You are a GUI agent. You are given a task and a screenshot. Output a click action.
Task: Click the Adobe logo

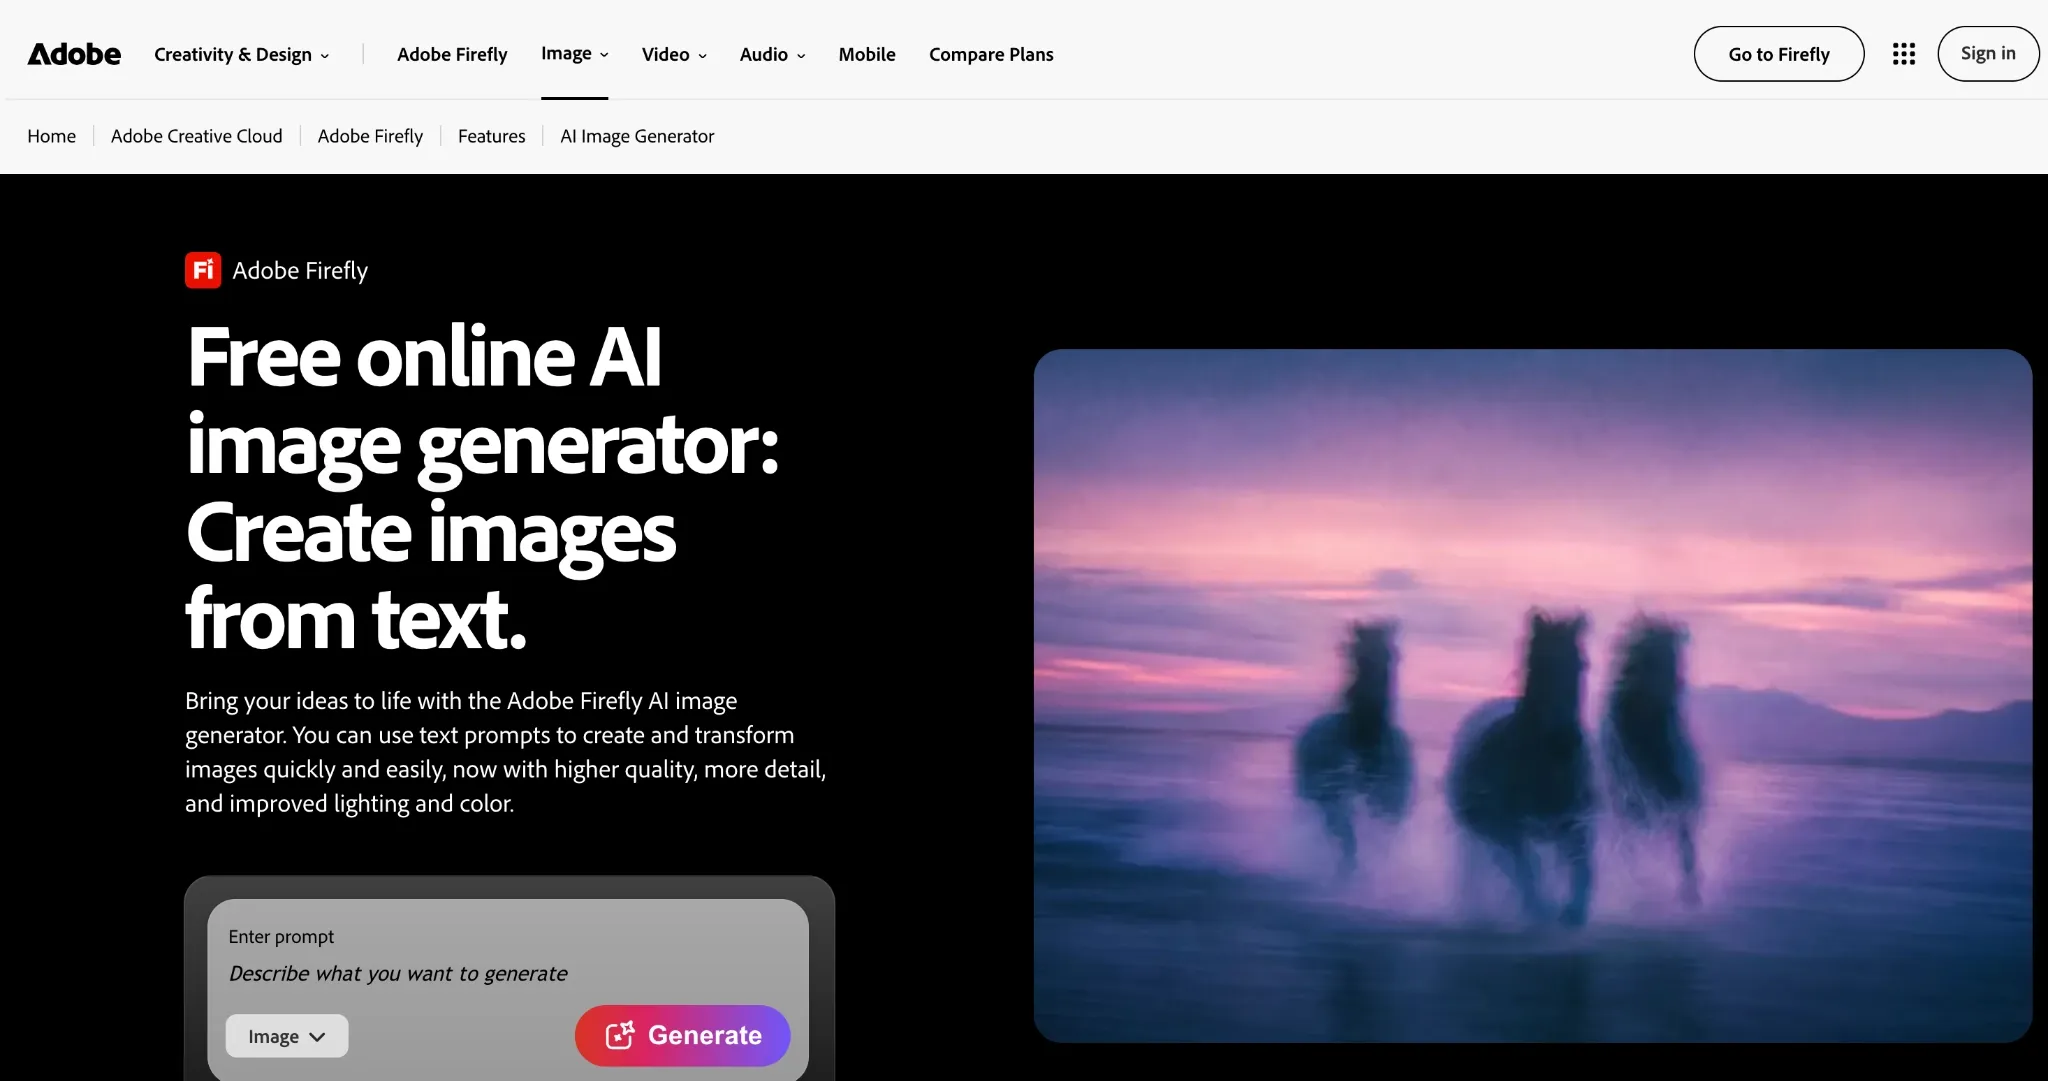tap(74, 54)
